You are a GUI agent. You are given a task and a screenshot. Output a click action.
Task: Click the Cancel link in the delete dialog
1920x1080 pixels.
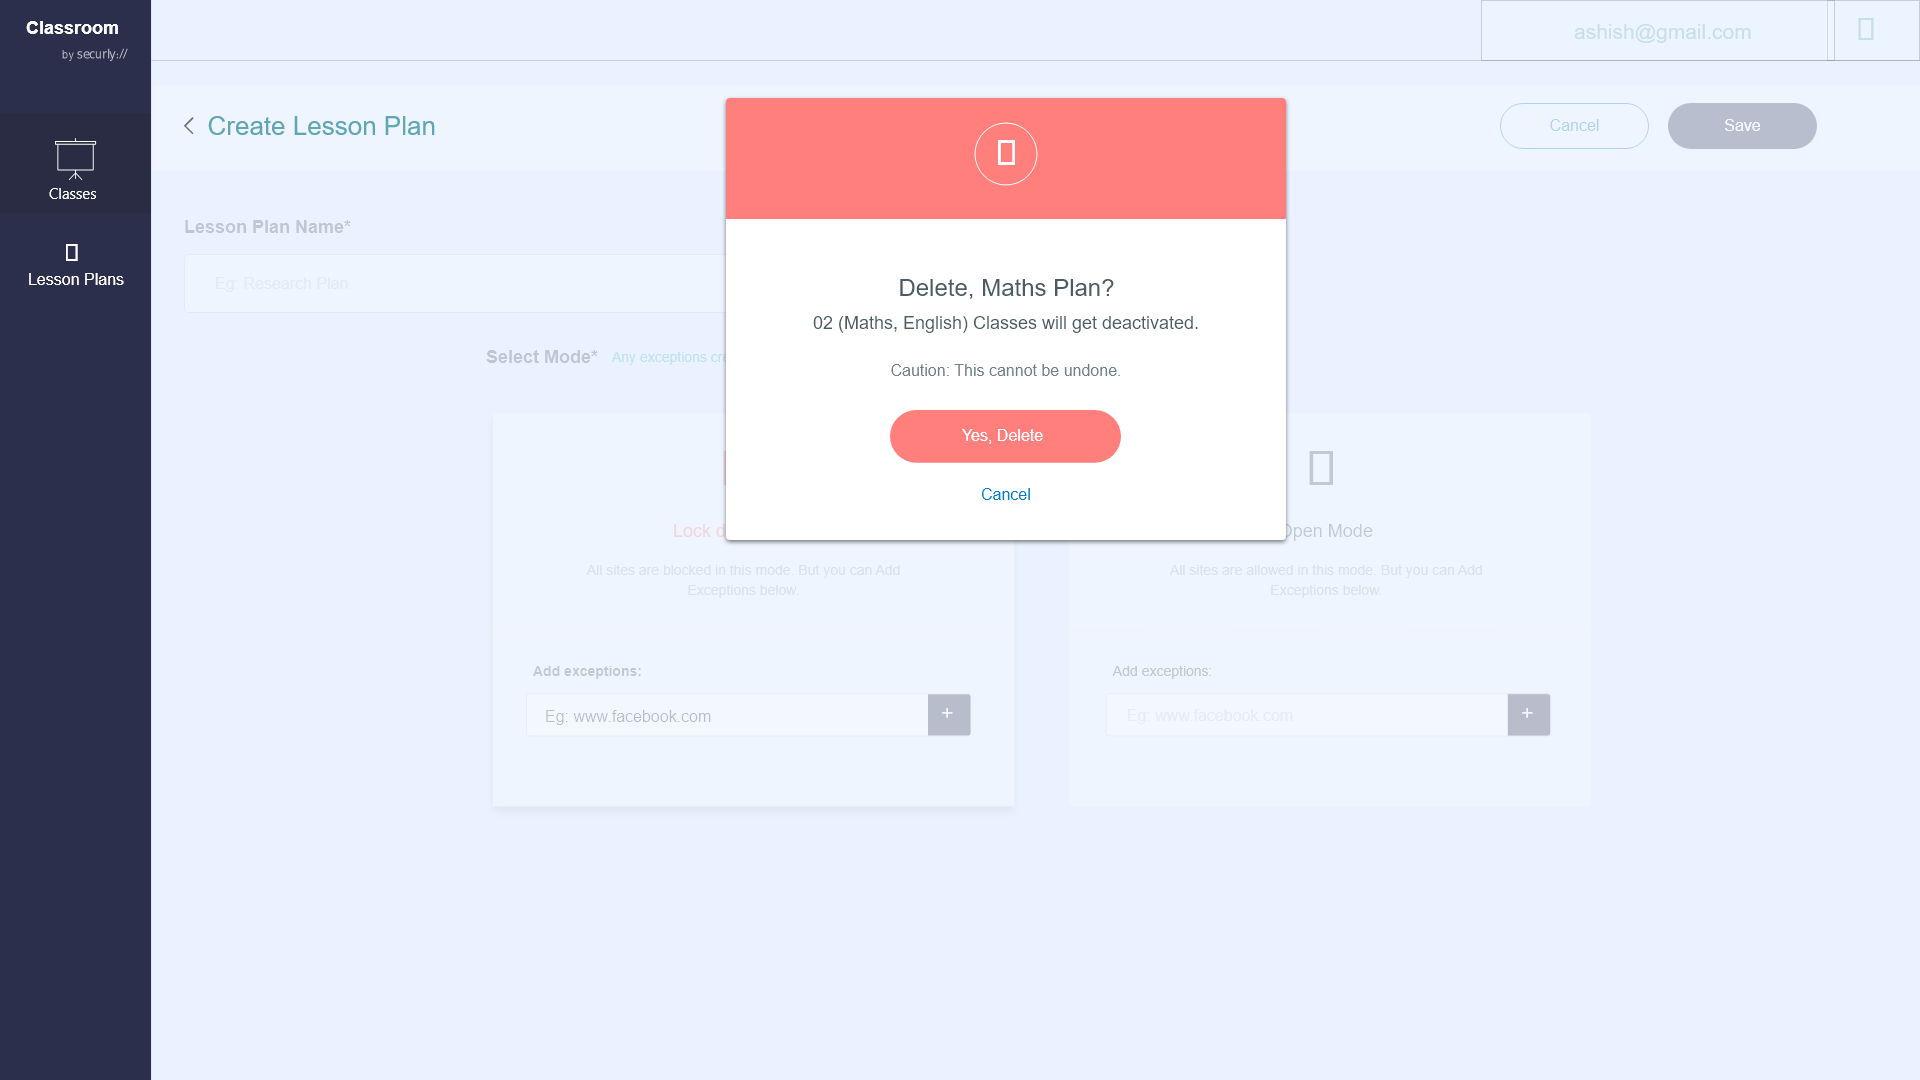tap(1005, 494)
